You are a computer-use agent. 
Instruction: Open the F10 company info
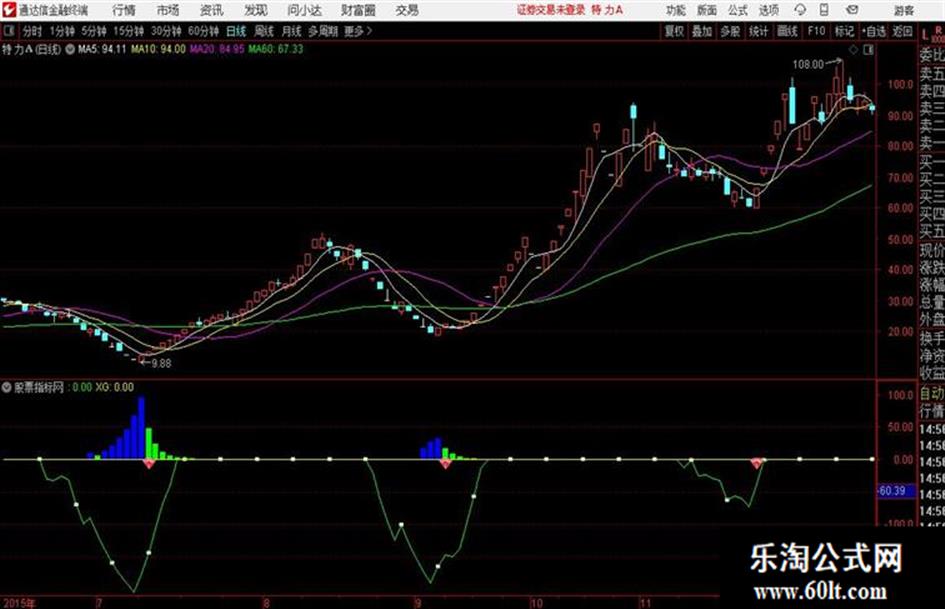816,31
